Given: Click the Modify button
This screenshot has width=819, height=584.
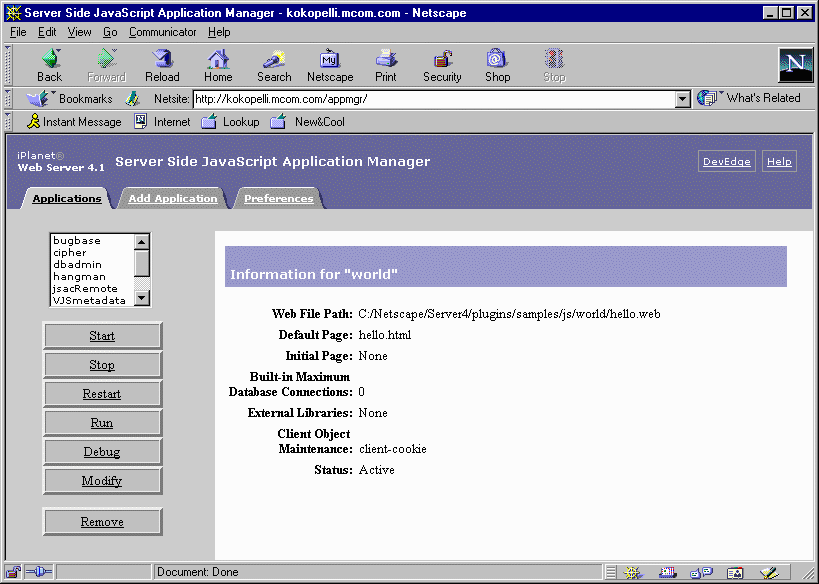Looking at the screenshot, I should click(x=102, y=481).
